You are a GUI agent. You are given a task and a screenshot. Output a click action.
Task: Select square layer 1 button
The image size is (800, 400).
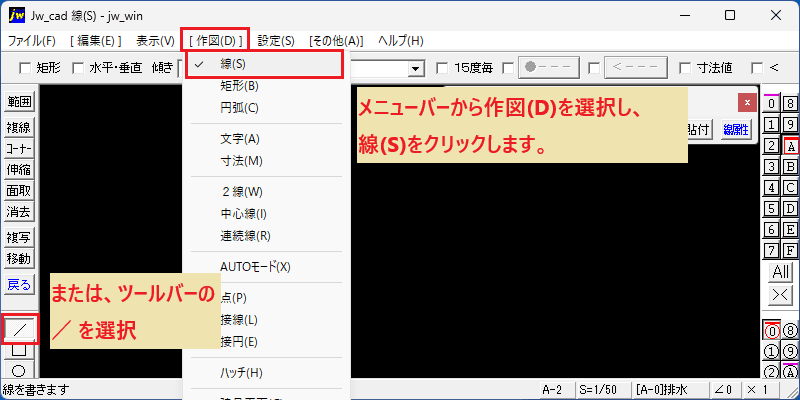tap(772, 125)
